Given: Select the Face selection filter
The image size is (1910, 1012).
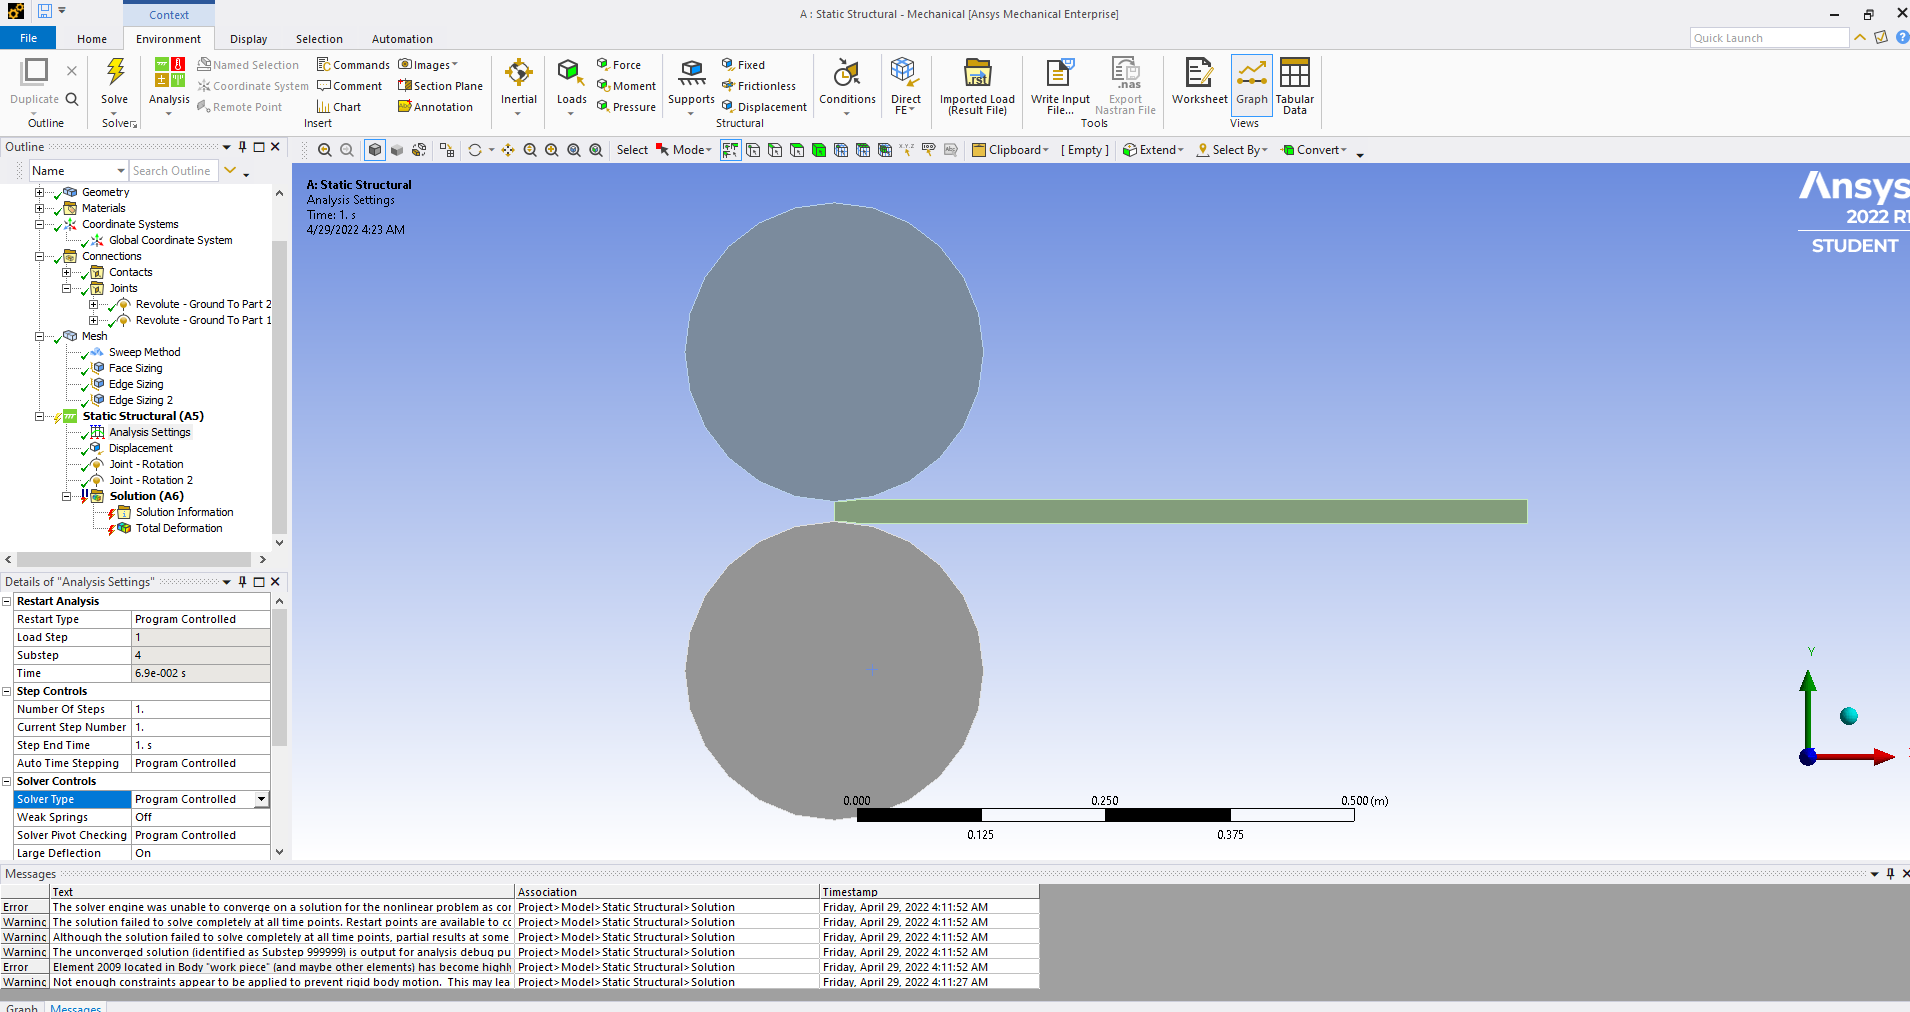Looking at the screenshot, I should pyautogui.click(x=797, y=150).
